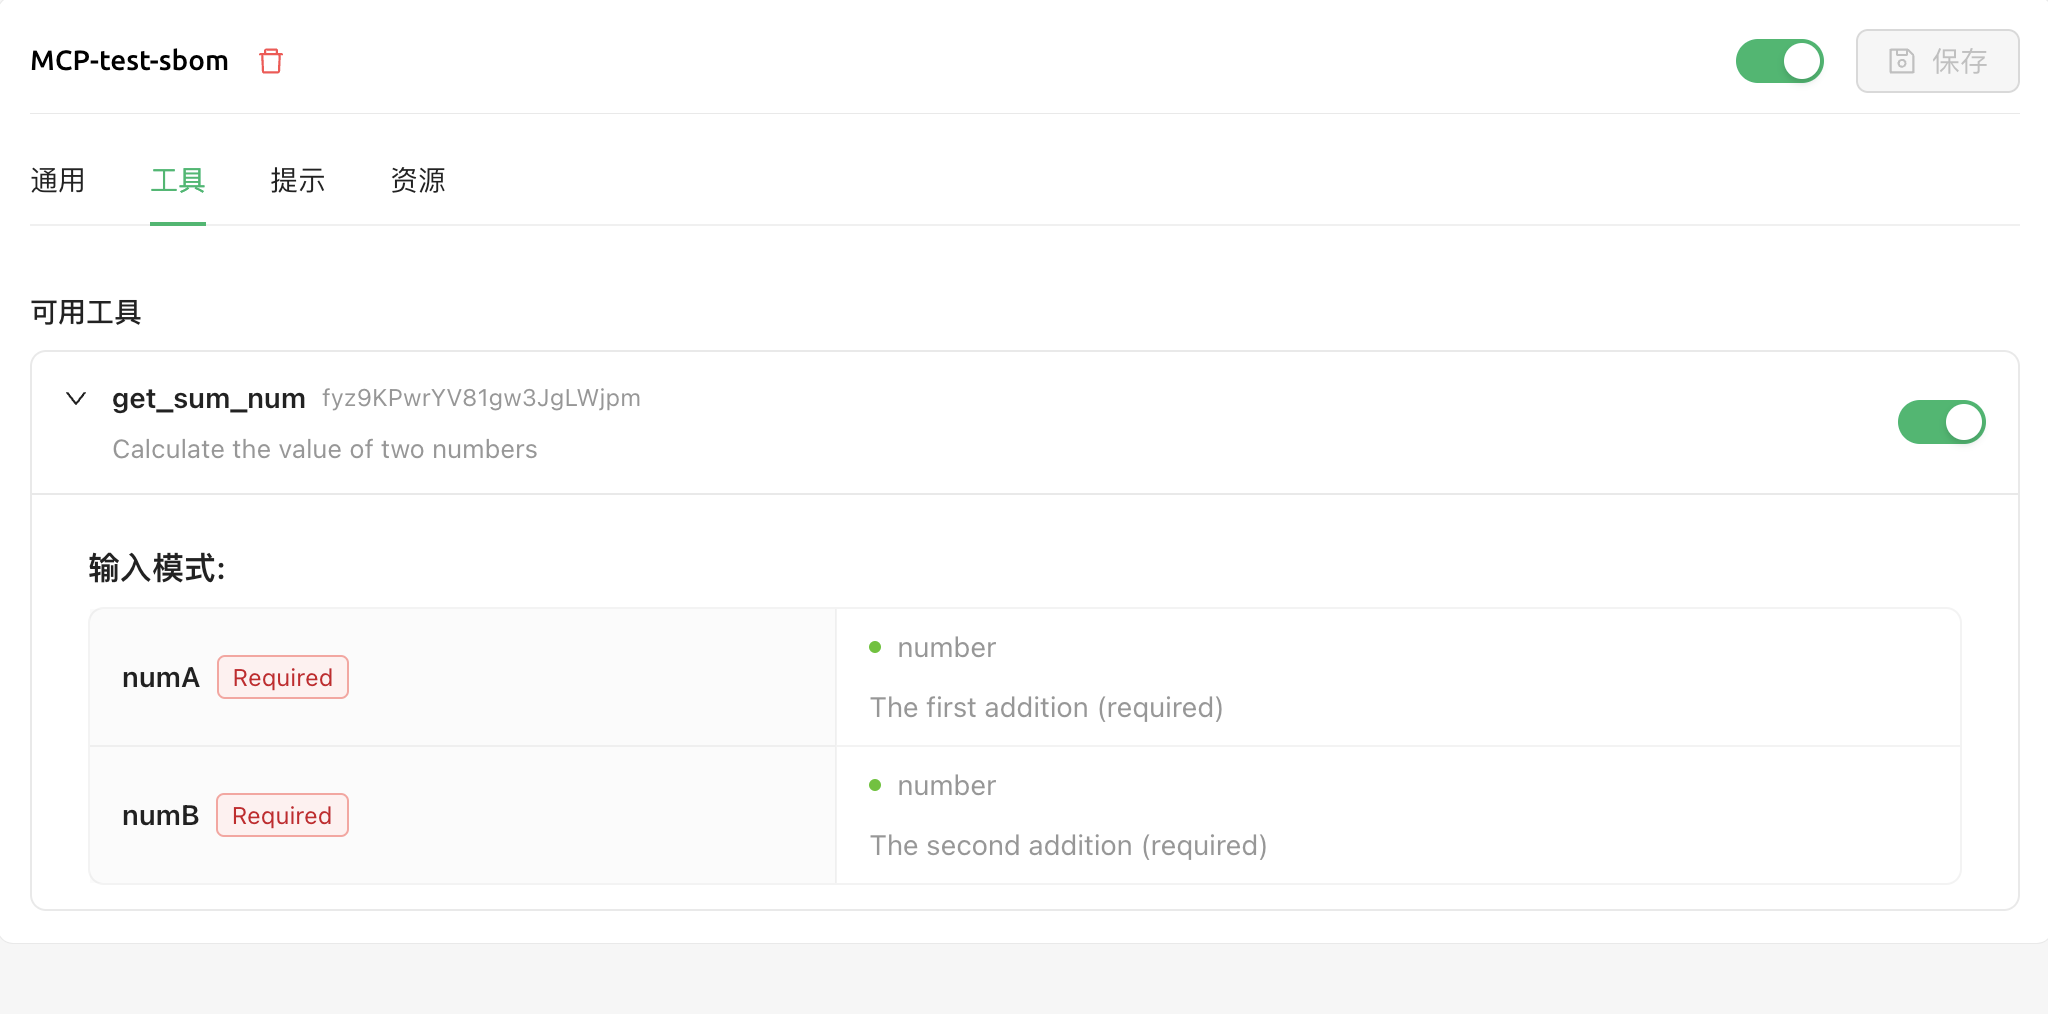Click the green dot beside numA number type

pos(875,647)
